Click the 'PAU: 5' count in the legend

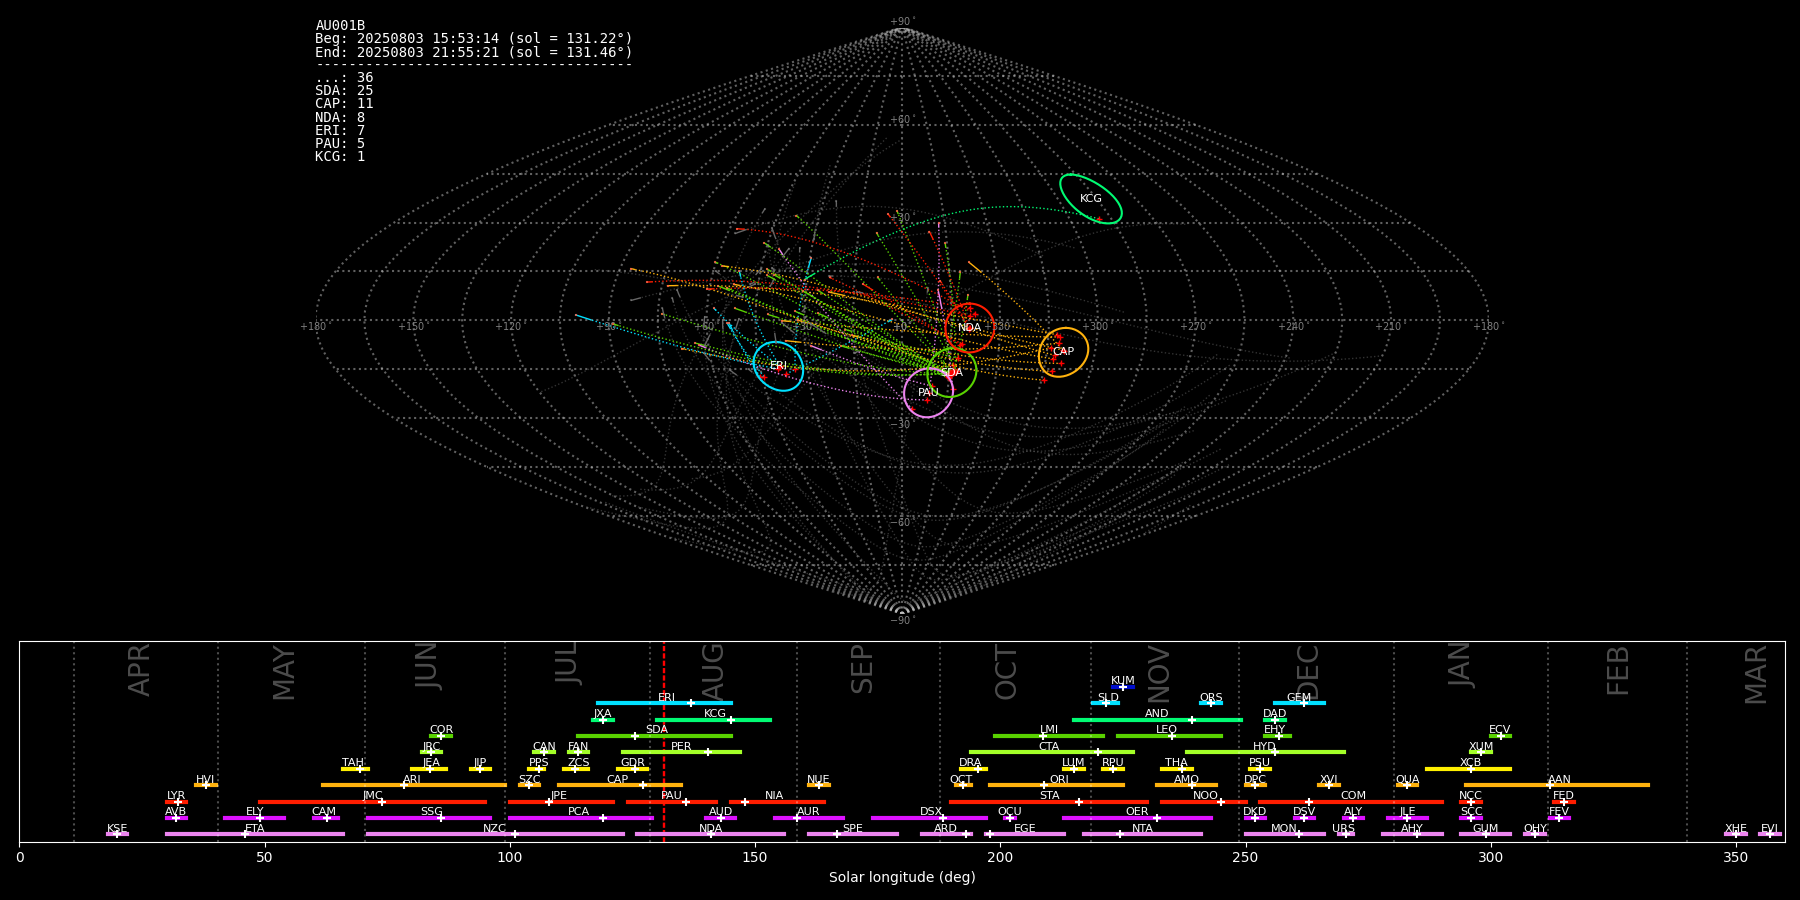340,144
